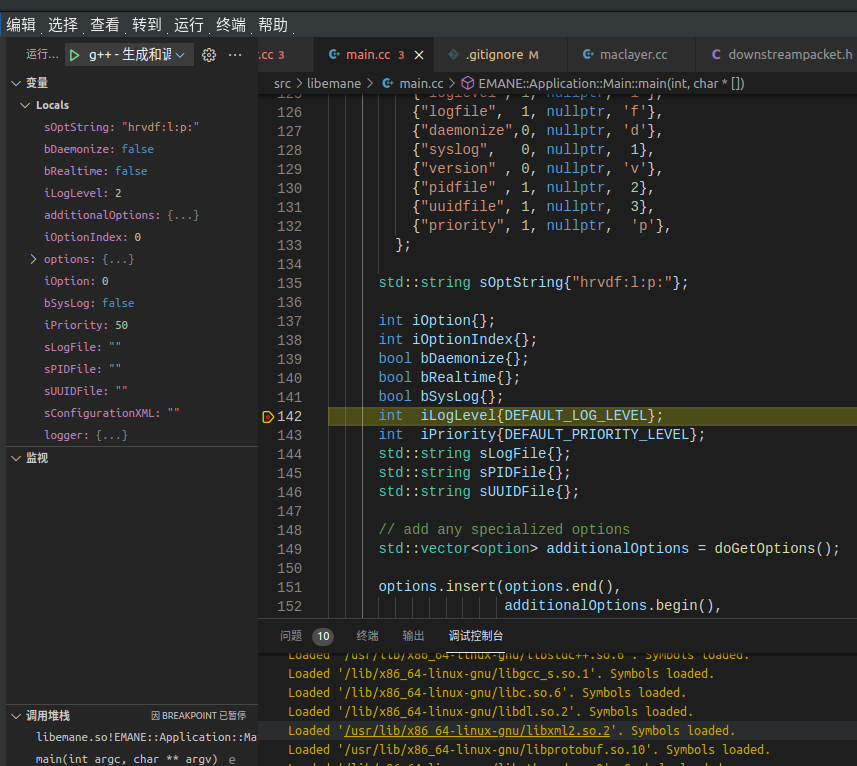Open the downstreampacket.h tab
The image size is (857, 766).
coord(789,54)
